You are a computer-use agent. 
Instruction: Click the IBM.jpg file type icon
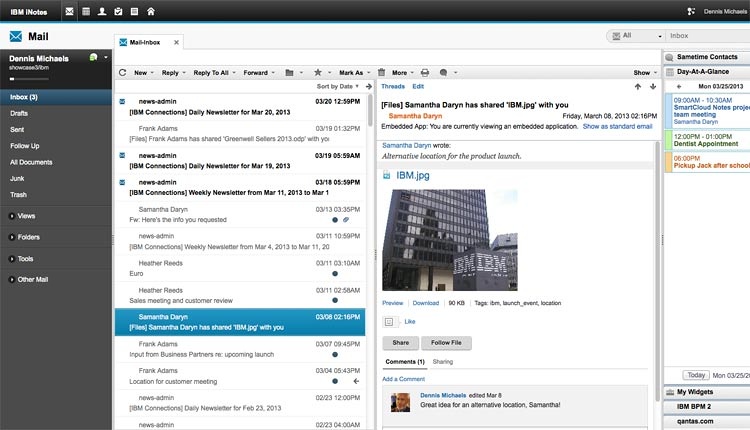[x=386, y=176]
